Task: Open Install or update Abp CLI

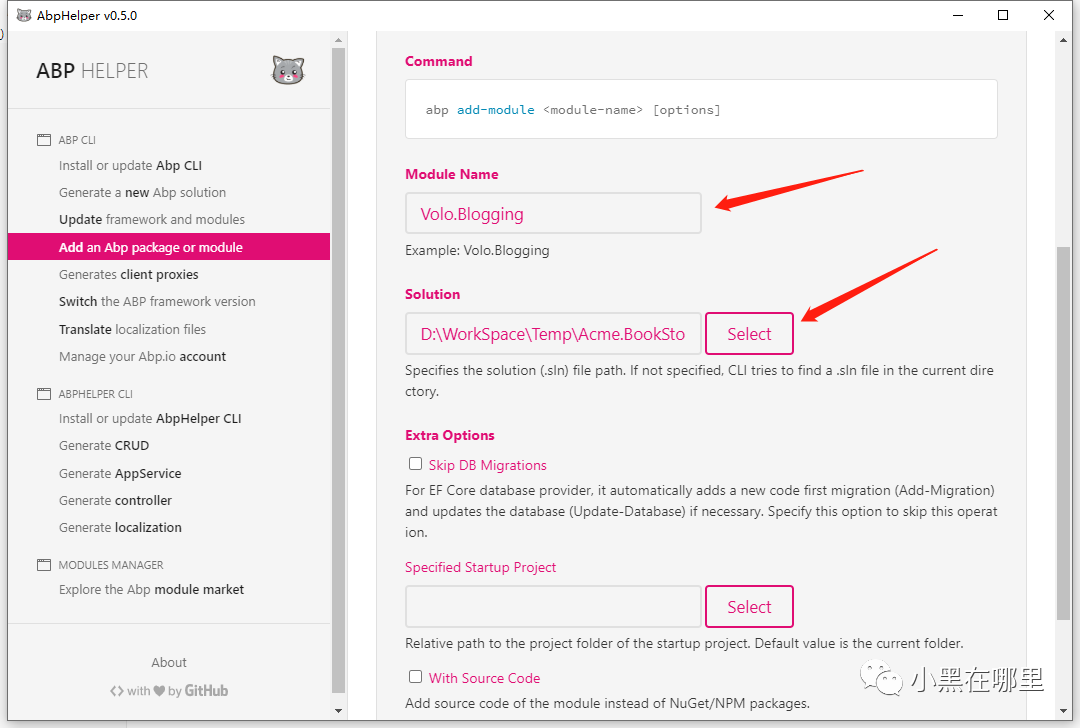Action: [130, 165]
